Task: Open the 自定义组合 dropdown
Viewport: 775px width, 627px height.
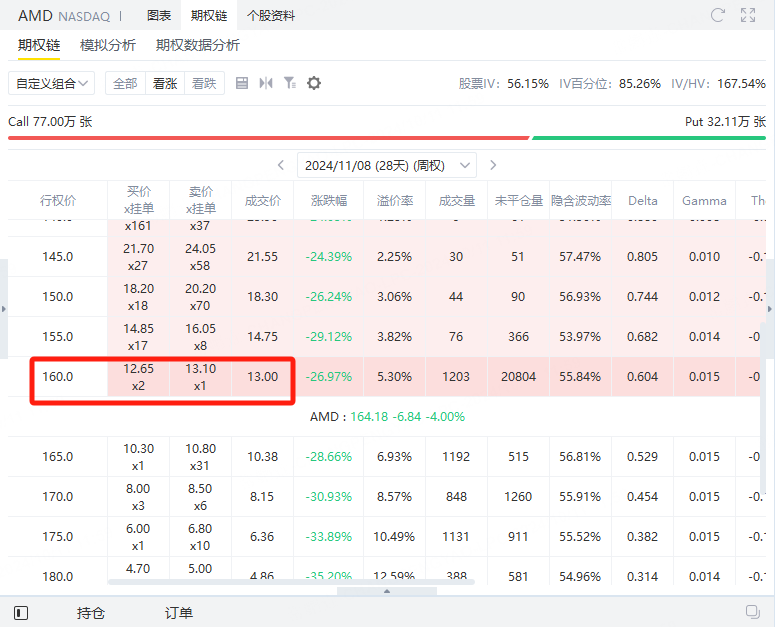Action: coord(51,83)
